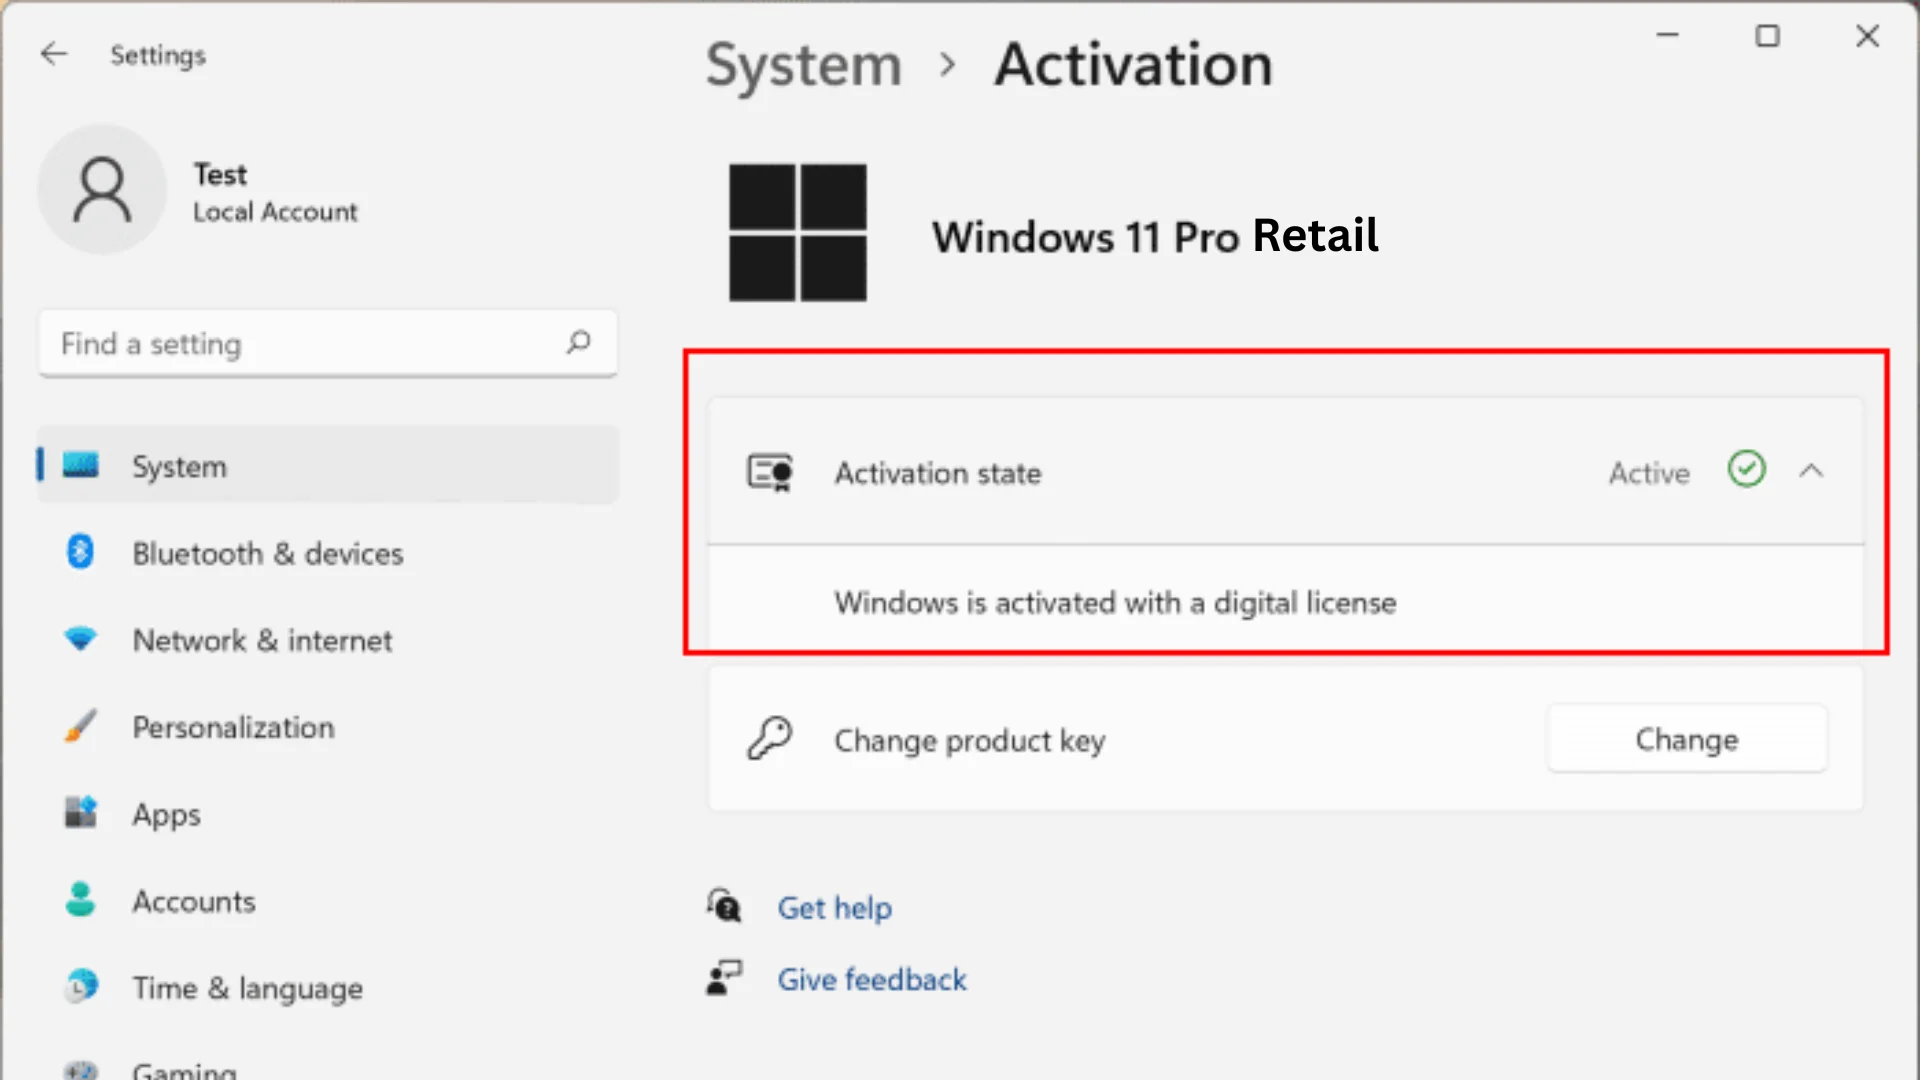
Task: Click the 'Change product key' label
Action: tap(970, 740)
